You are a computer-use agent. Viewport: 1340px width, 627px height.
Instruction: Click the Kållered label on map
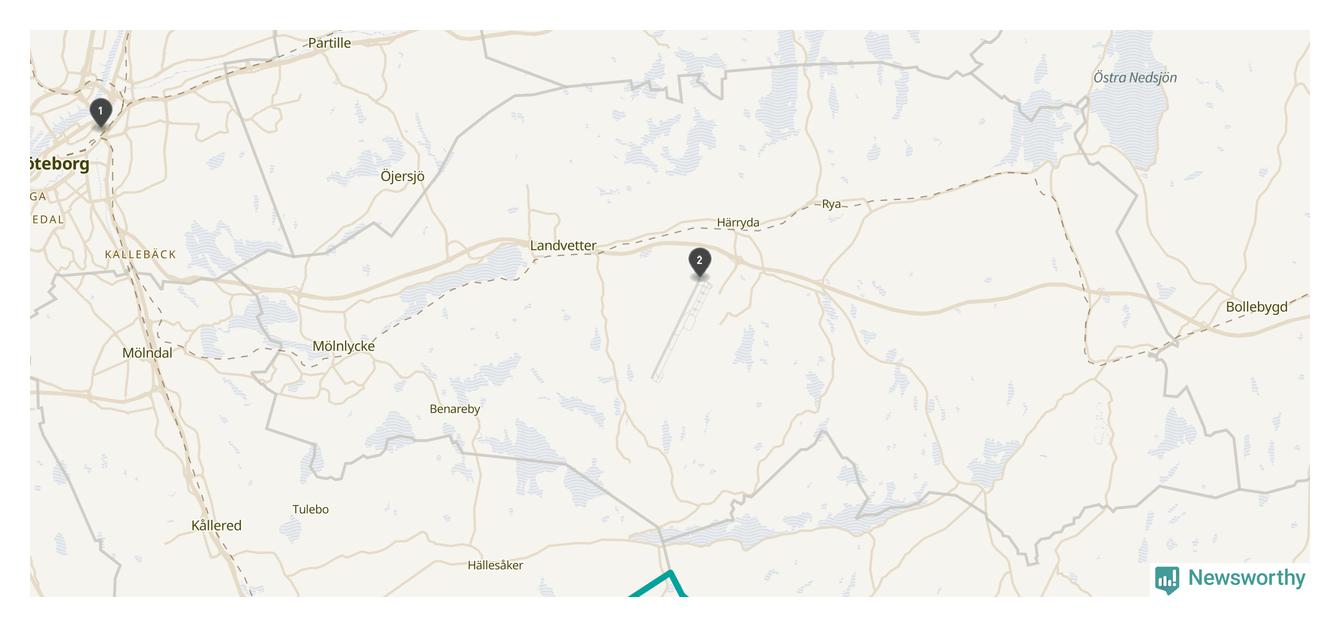pyautogui.click(x=216, y=525)
